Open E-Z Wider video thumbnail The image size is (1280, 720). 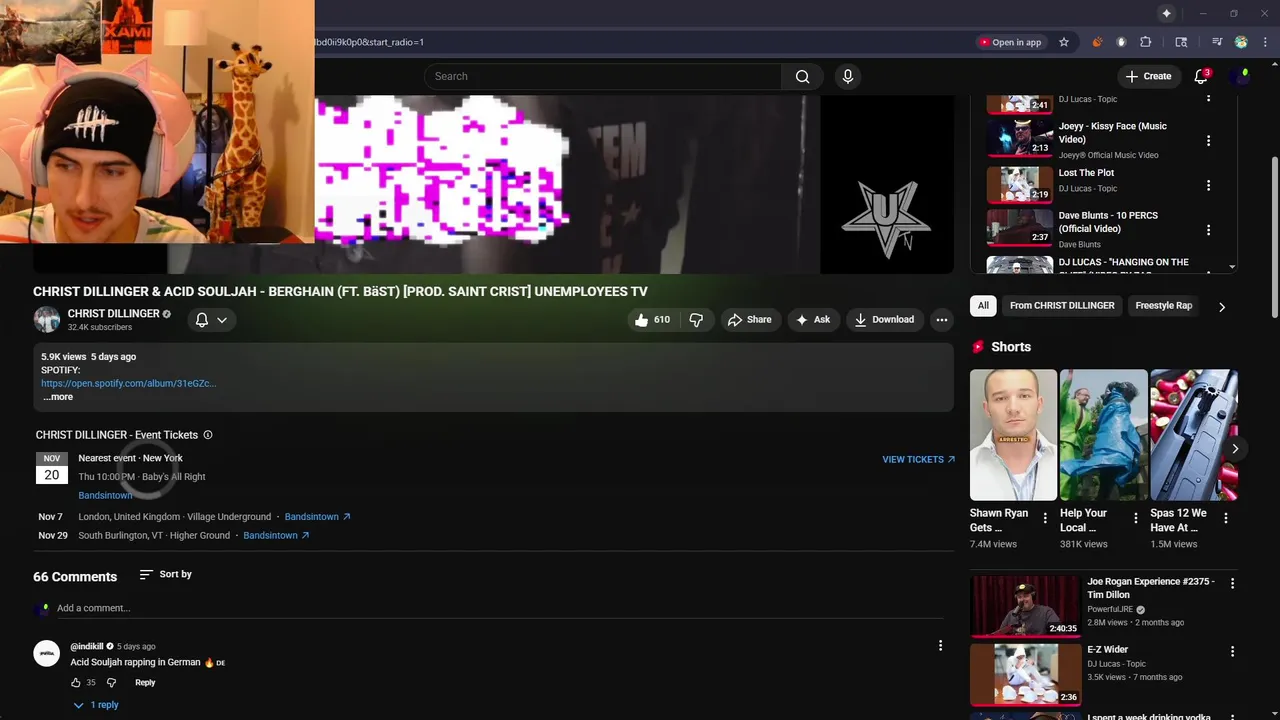click(1025, 674)
